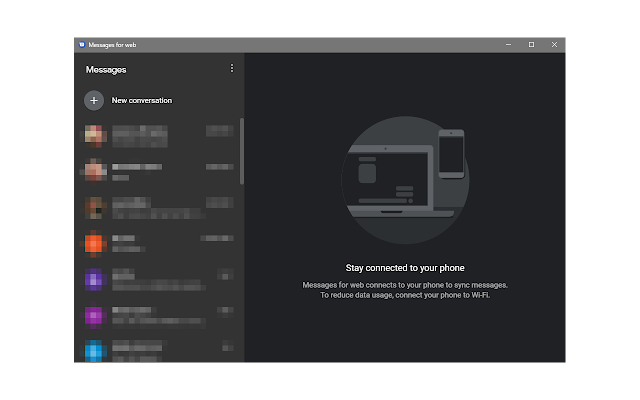Click the laptop and phone illustration
The height and width of the screenshot is (400, 640).
click(x=405, y=180)
